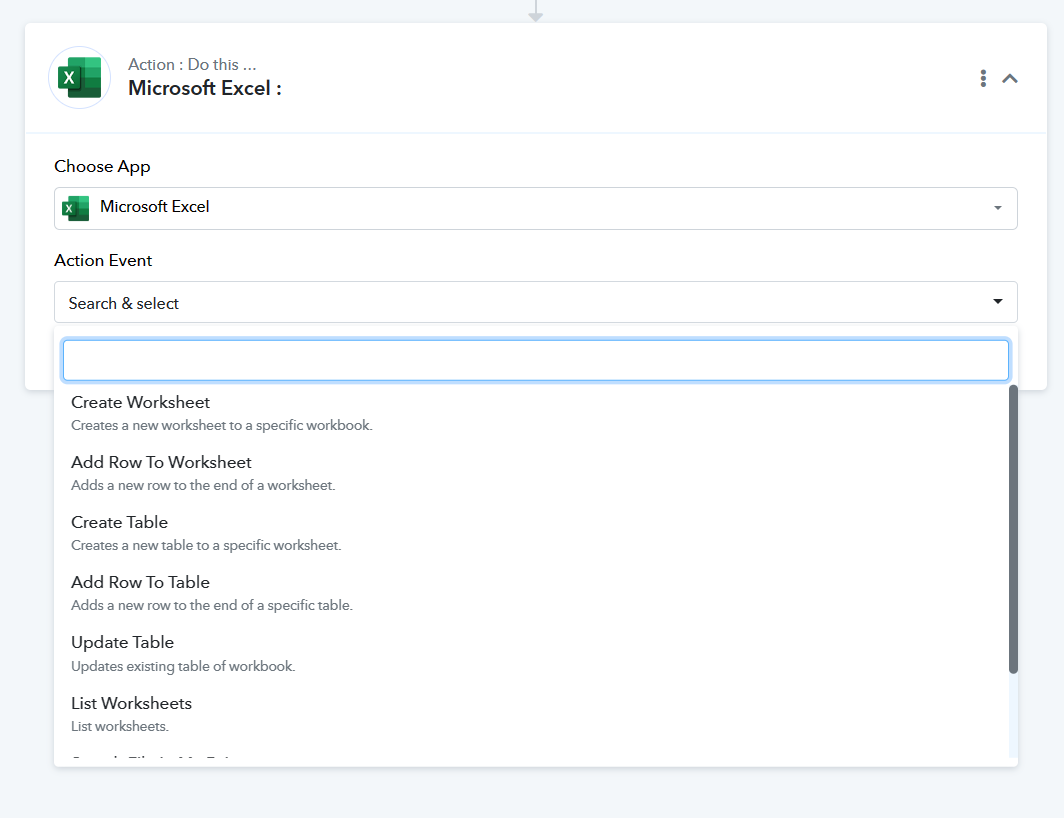
Task: Click 'Adds a new row to the end of a specific table.'
Action: tap(212, 606)
